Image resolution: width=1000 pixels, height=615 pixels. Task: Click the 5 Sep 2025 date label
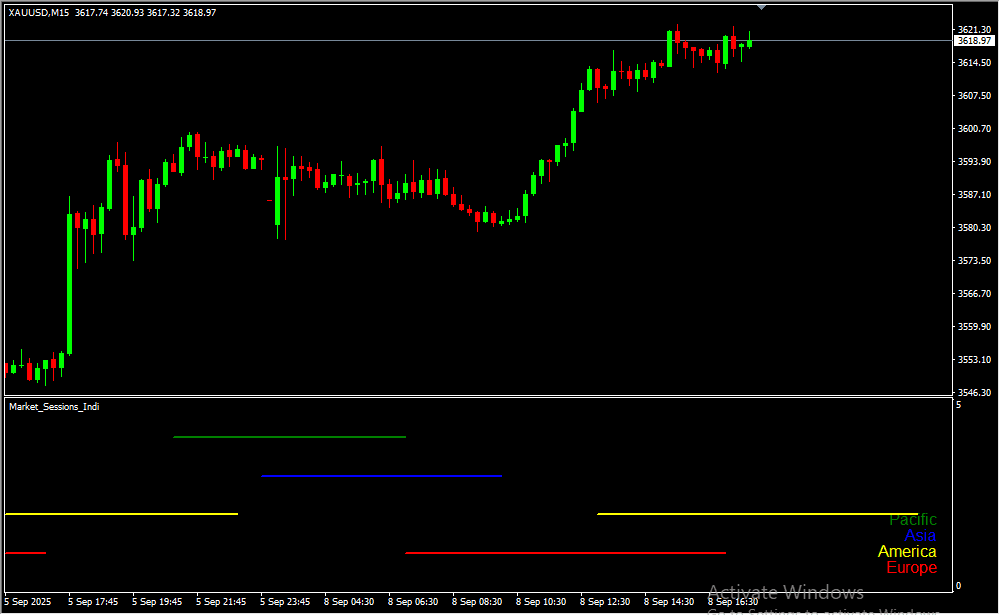coord(27,602)
